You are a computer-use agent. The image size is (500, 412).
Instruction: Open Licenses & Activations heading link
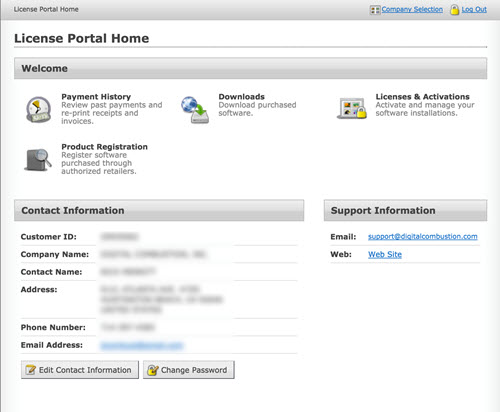(422, 97)
